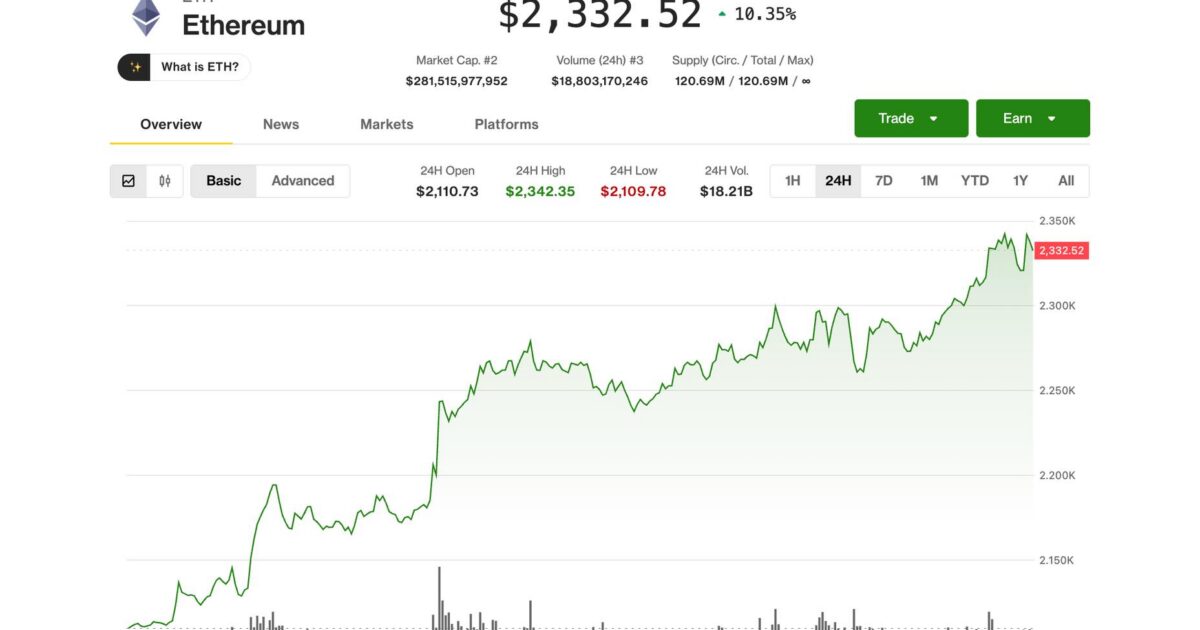Select the All time range option

click(1066, 181)
